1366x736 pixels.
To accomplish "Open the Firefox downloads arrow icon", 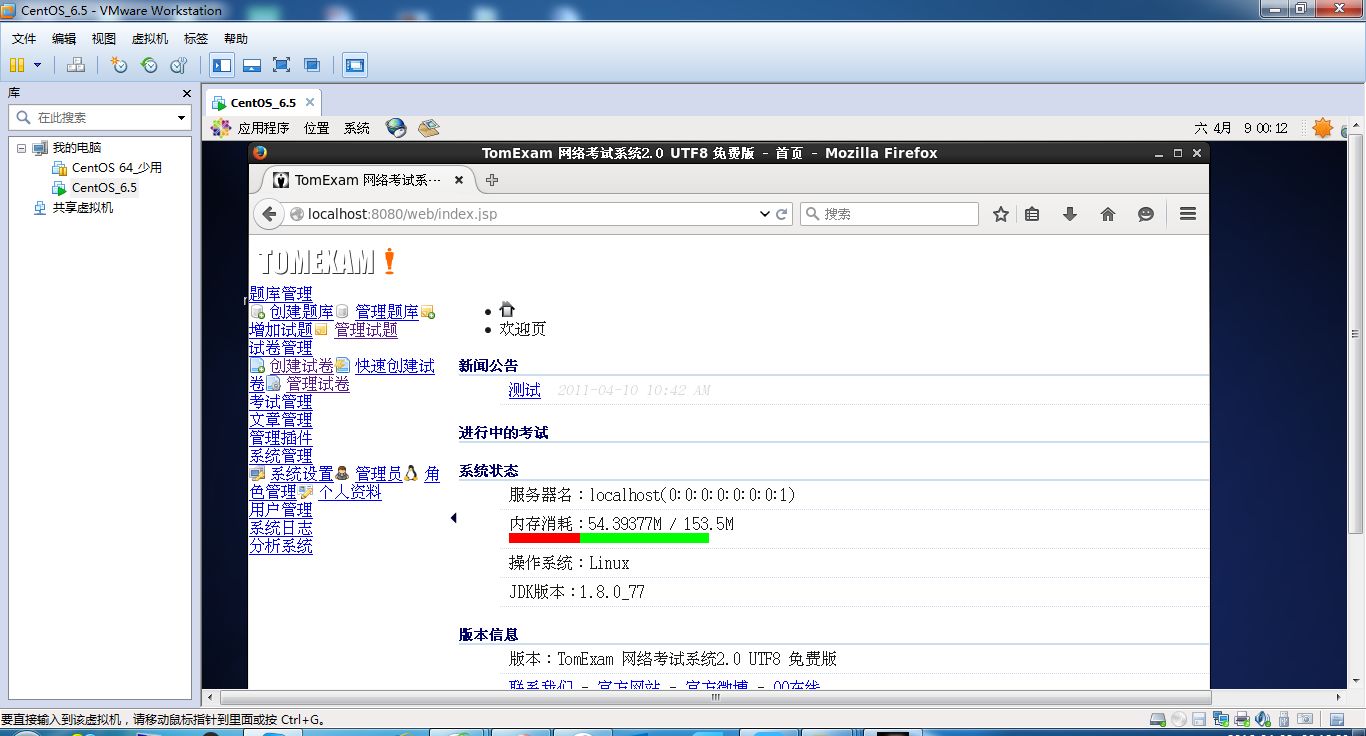I will tap(1069, 214).
